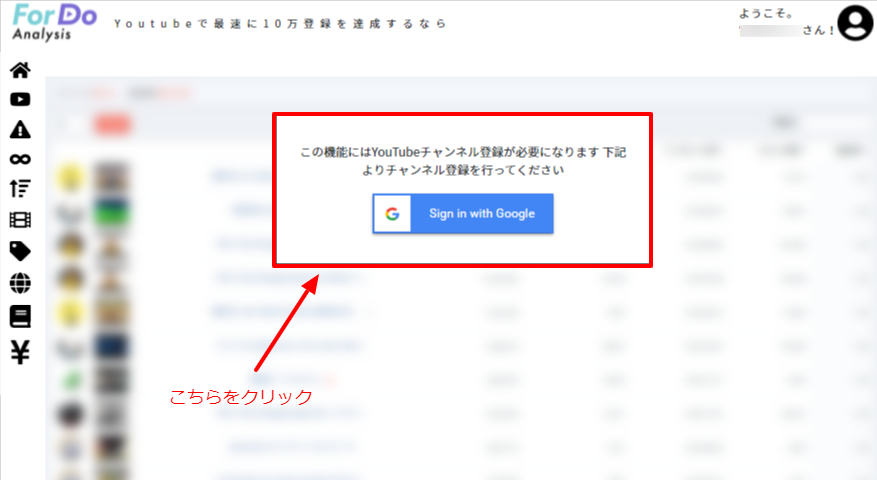Open the home icon in sidebar

20,70
